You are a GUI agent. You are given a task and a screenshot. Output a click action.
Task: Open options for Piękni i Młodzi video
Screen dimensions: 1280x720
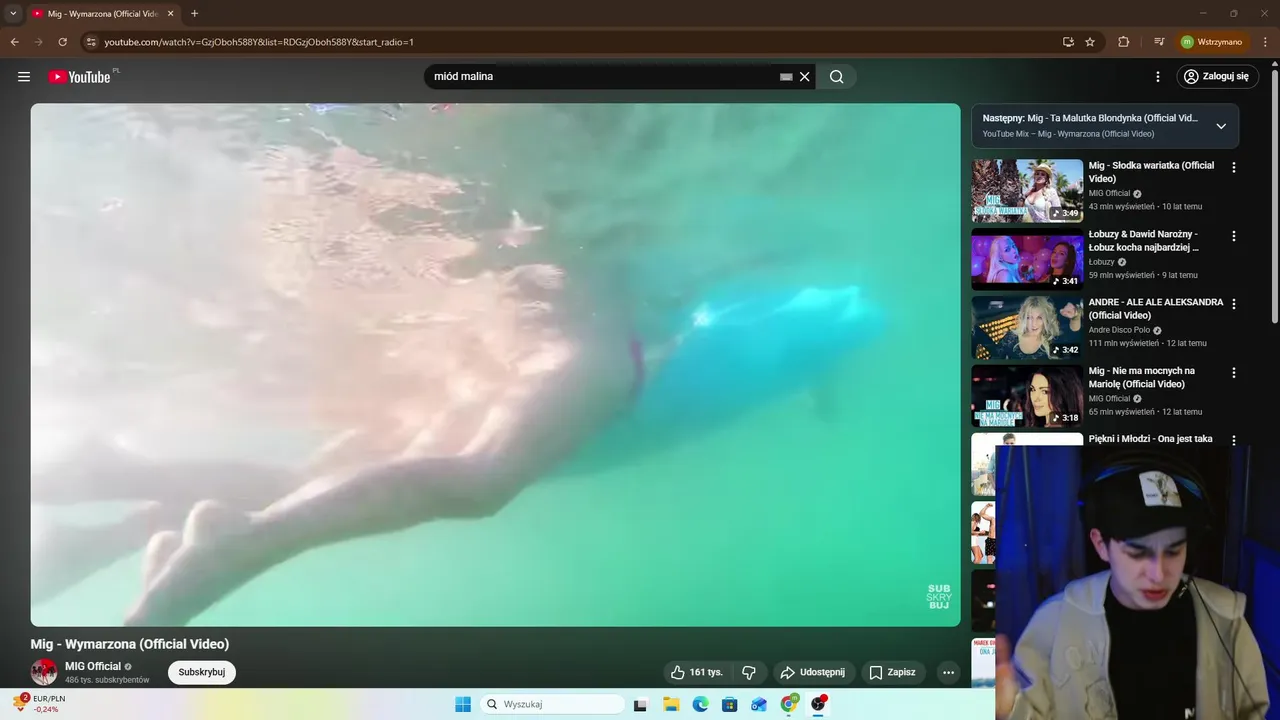tap(1234, 440)
